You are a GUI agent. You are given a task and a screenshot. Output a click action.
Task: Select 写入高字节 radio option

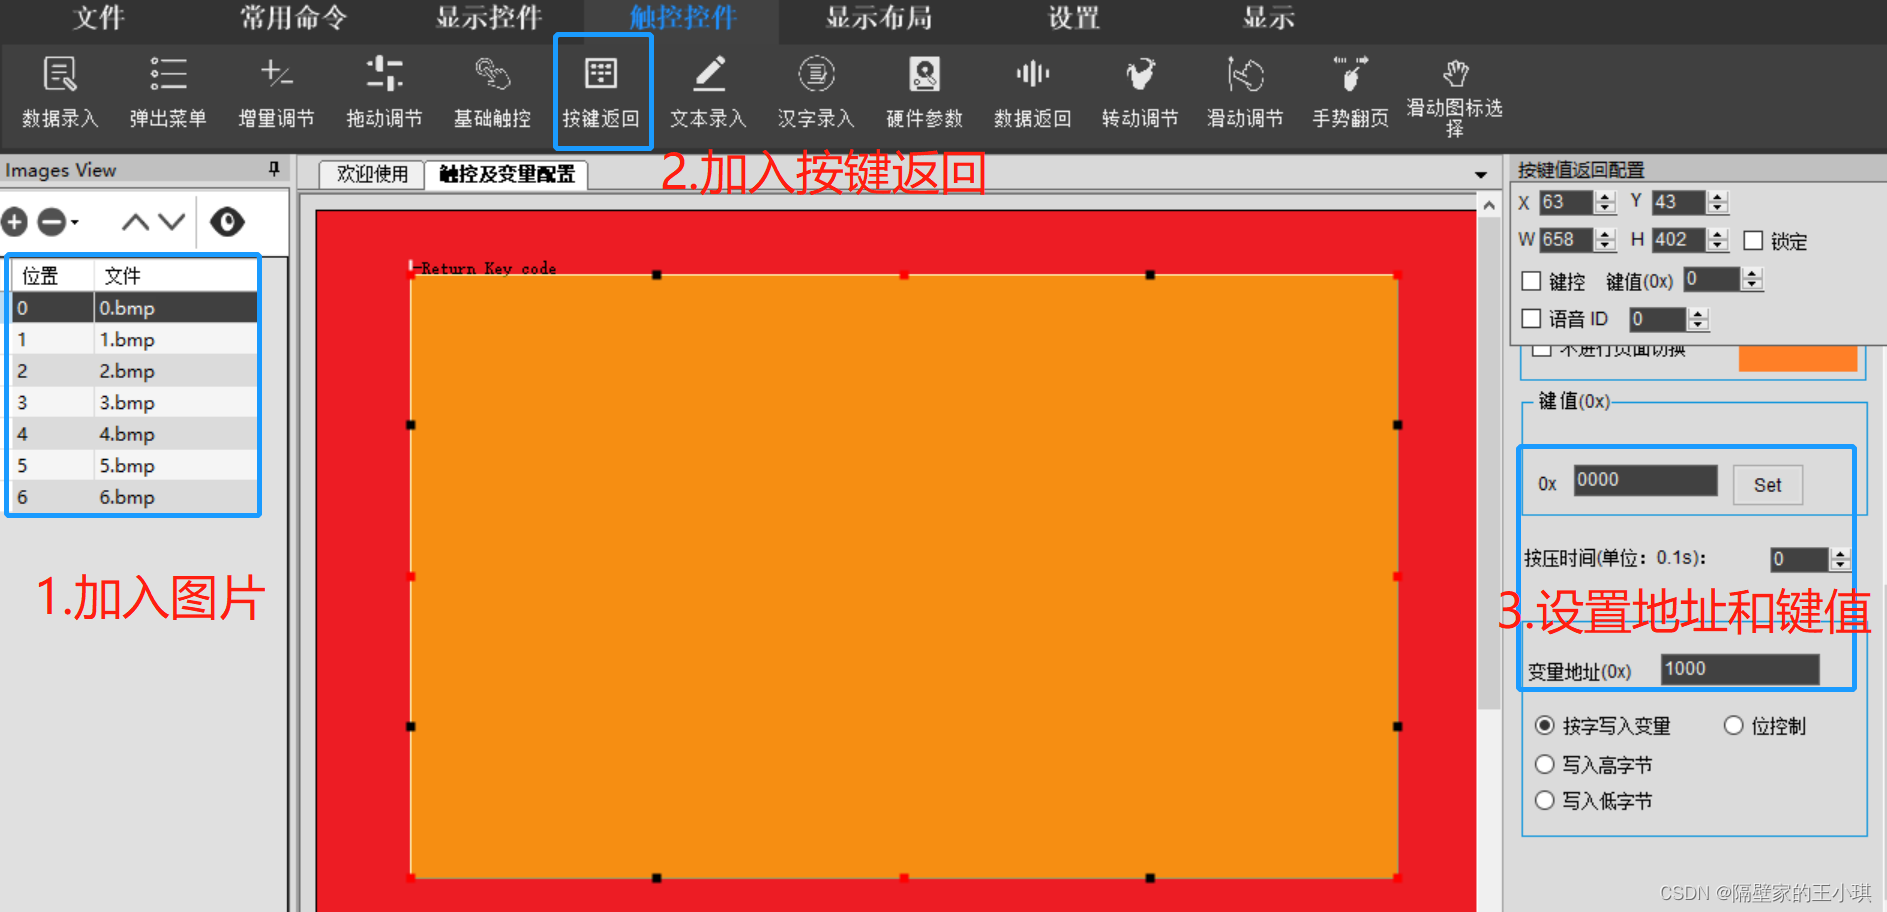(x=1545, y=765)
